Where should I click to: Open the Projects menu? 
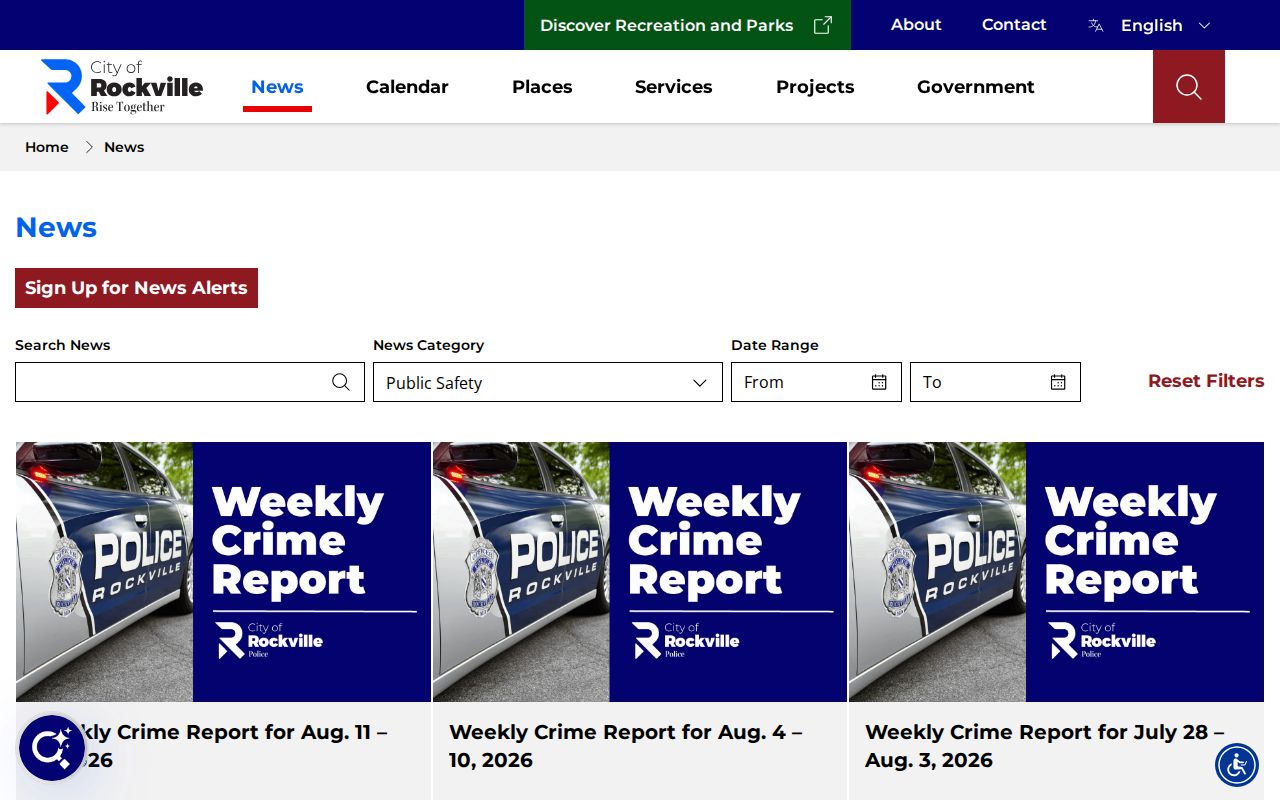pos(815,87)
